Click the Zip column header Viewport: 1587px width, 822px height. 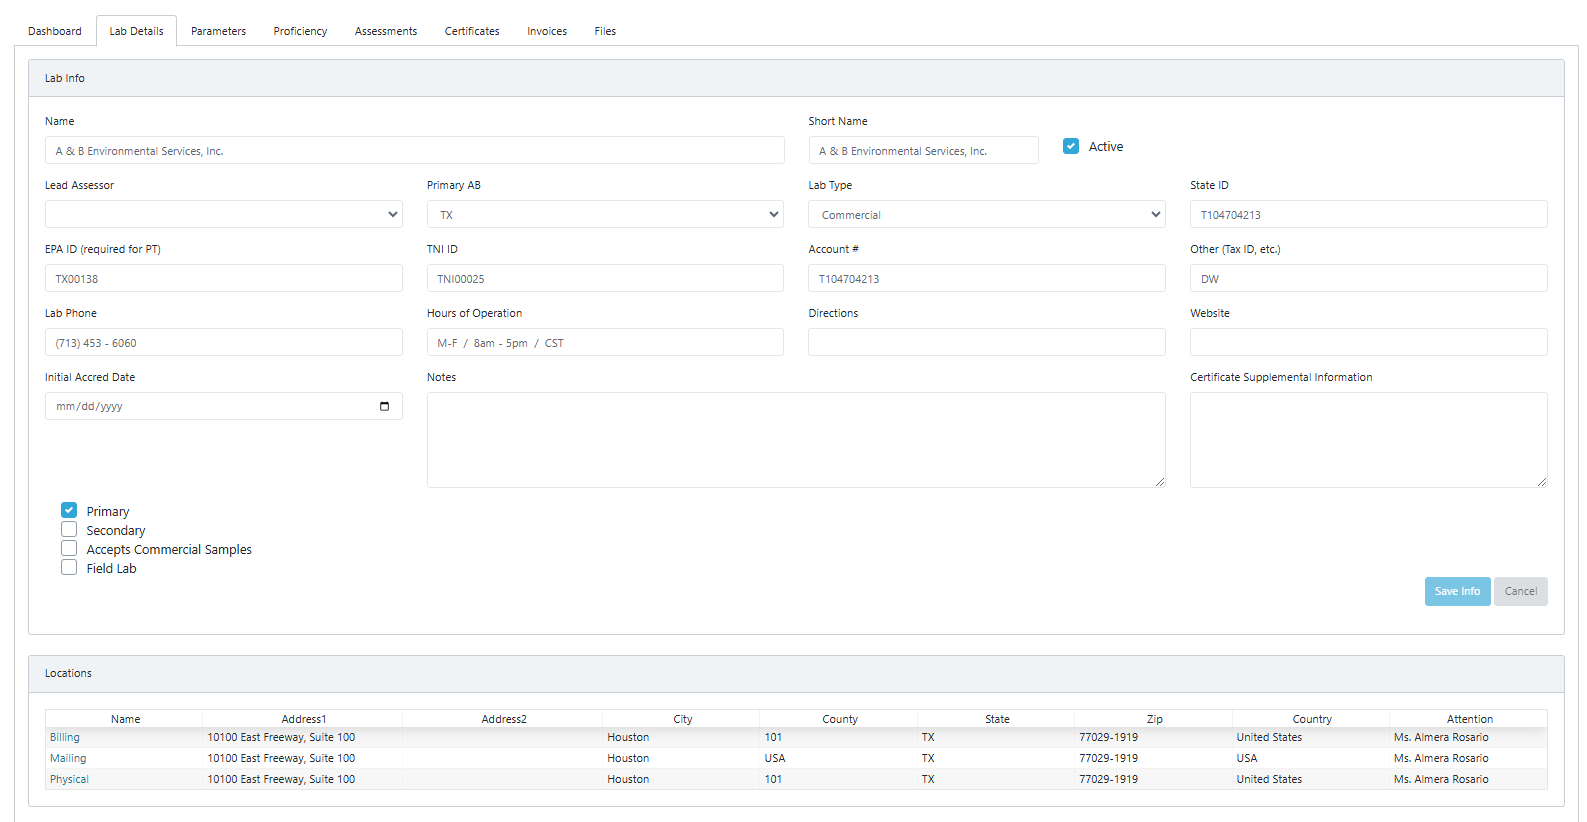[1154, 719]
